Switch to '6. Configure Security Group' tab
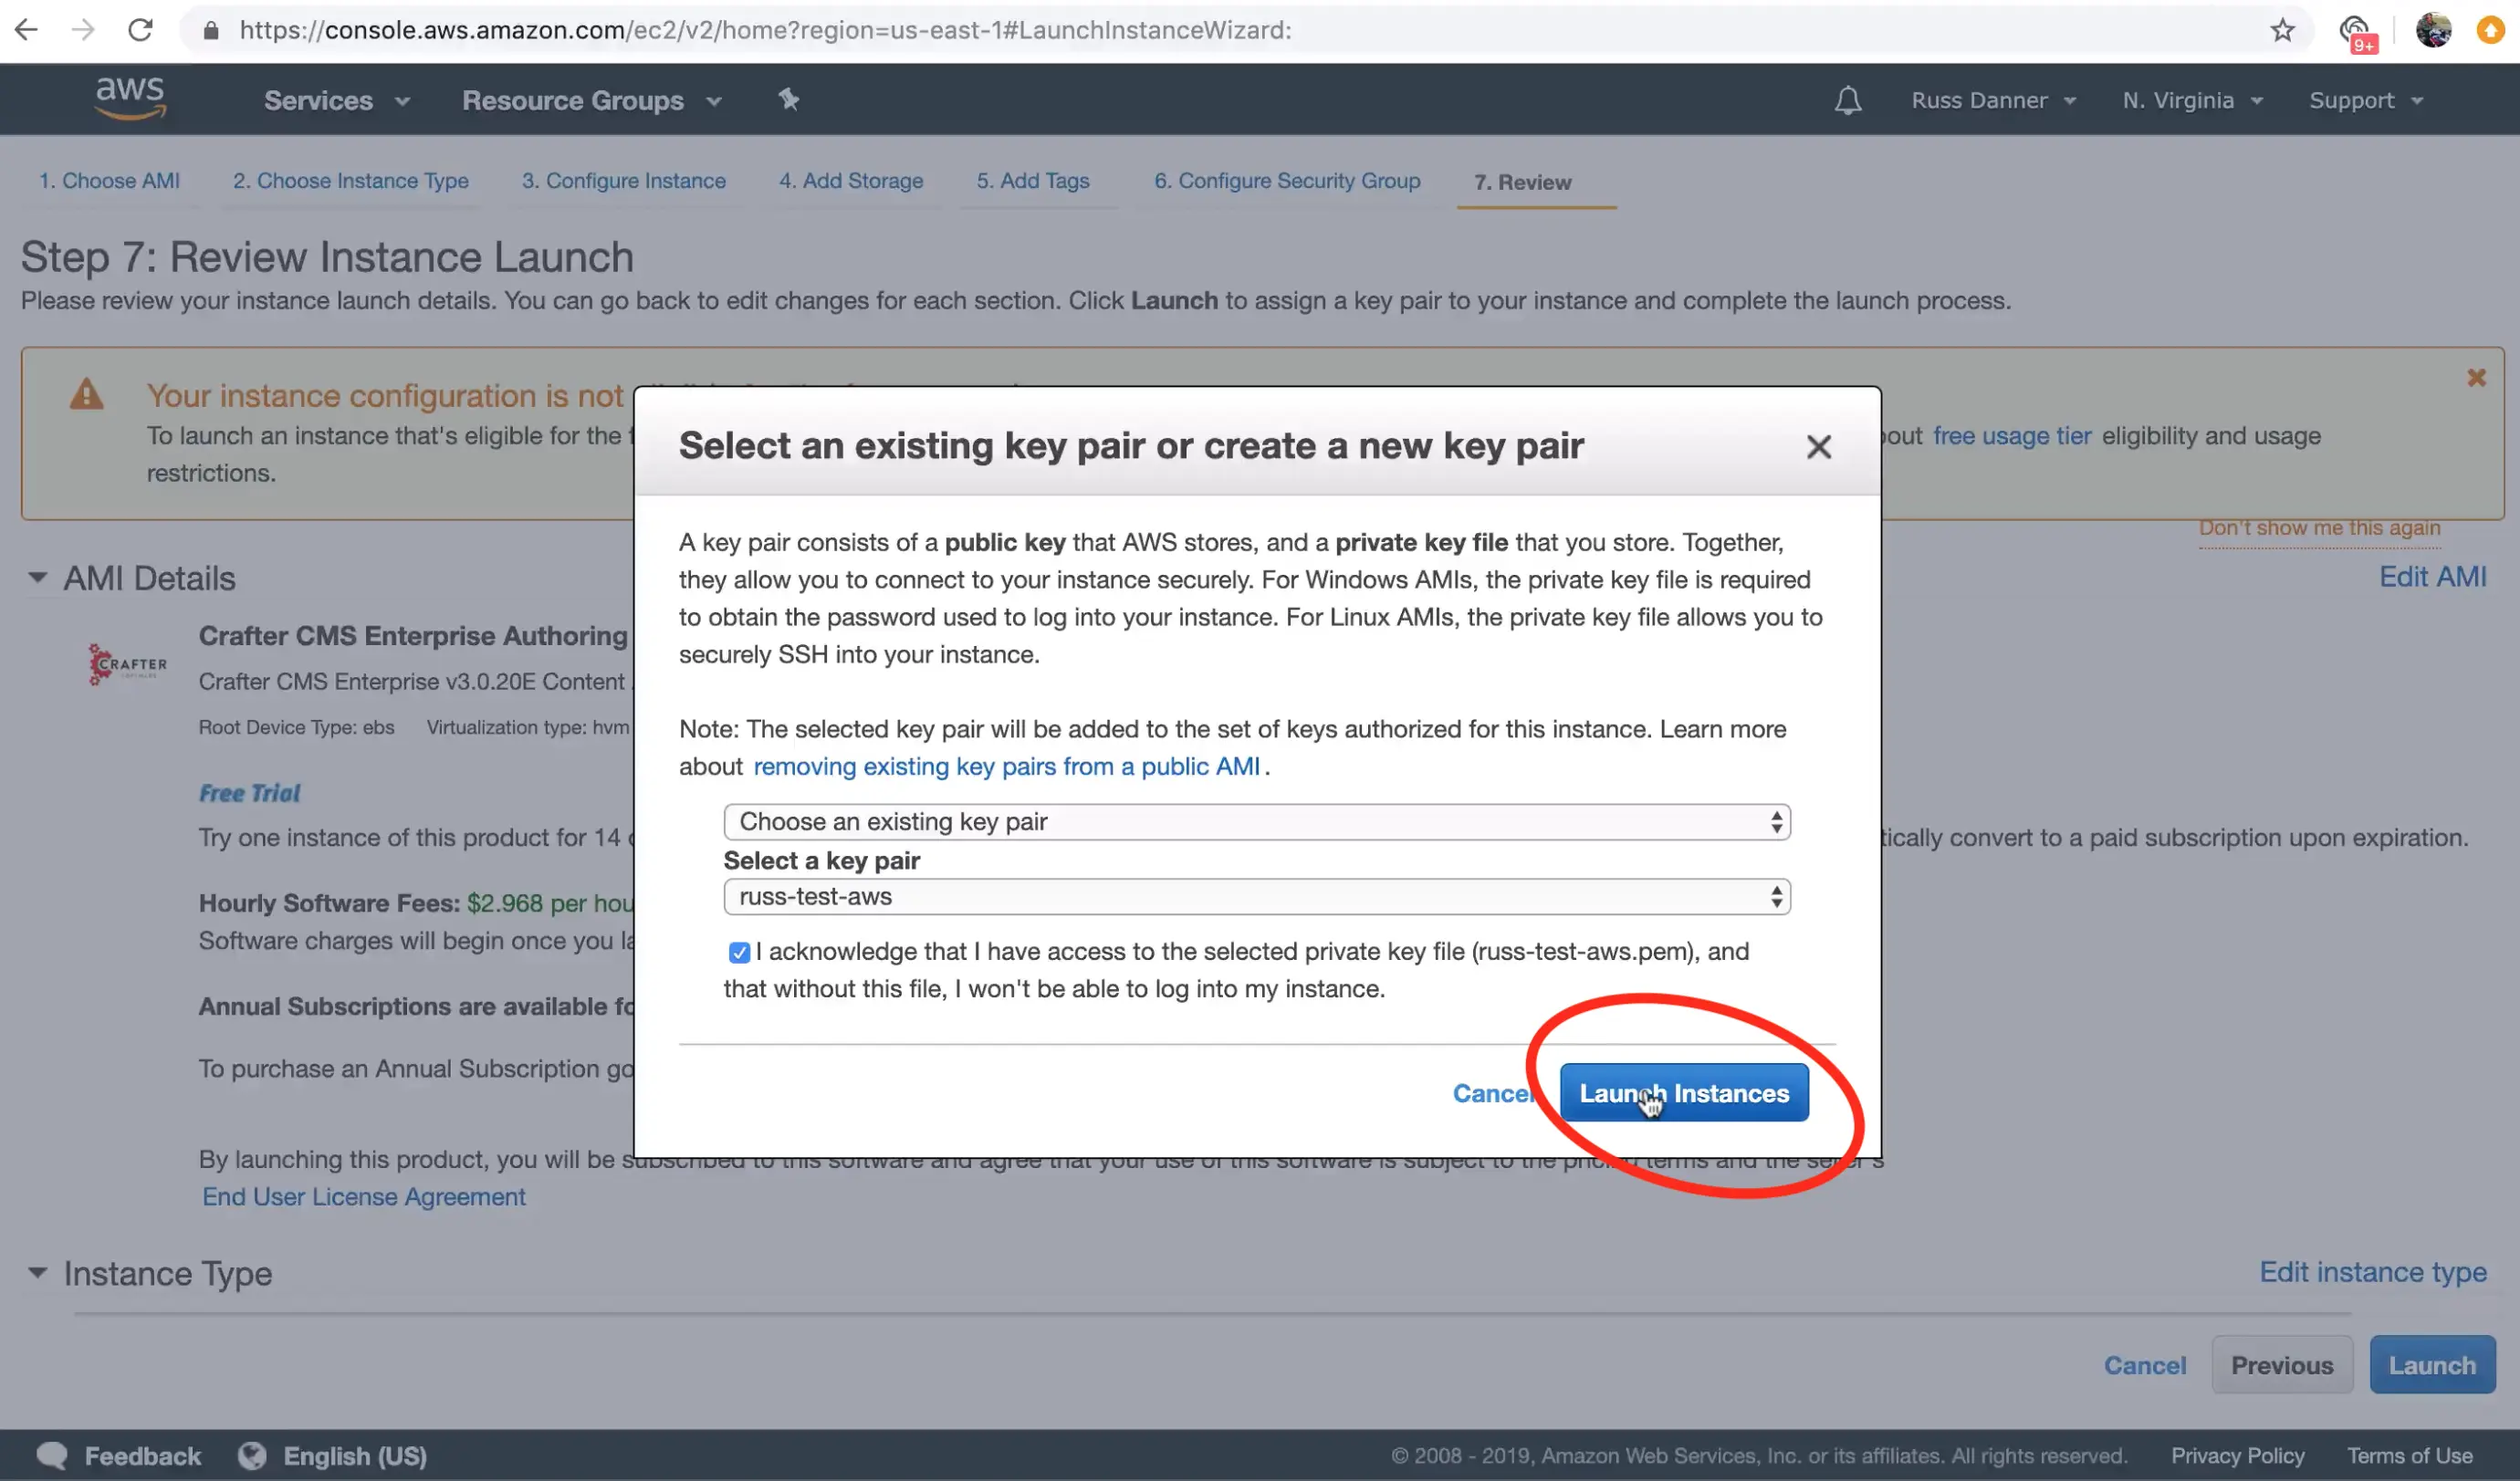This screenshot has height=1481, width=2520. [1286, 181]
